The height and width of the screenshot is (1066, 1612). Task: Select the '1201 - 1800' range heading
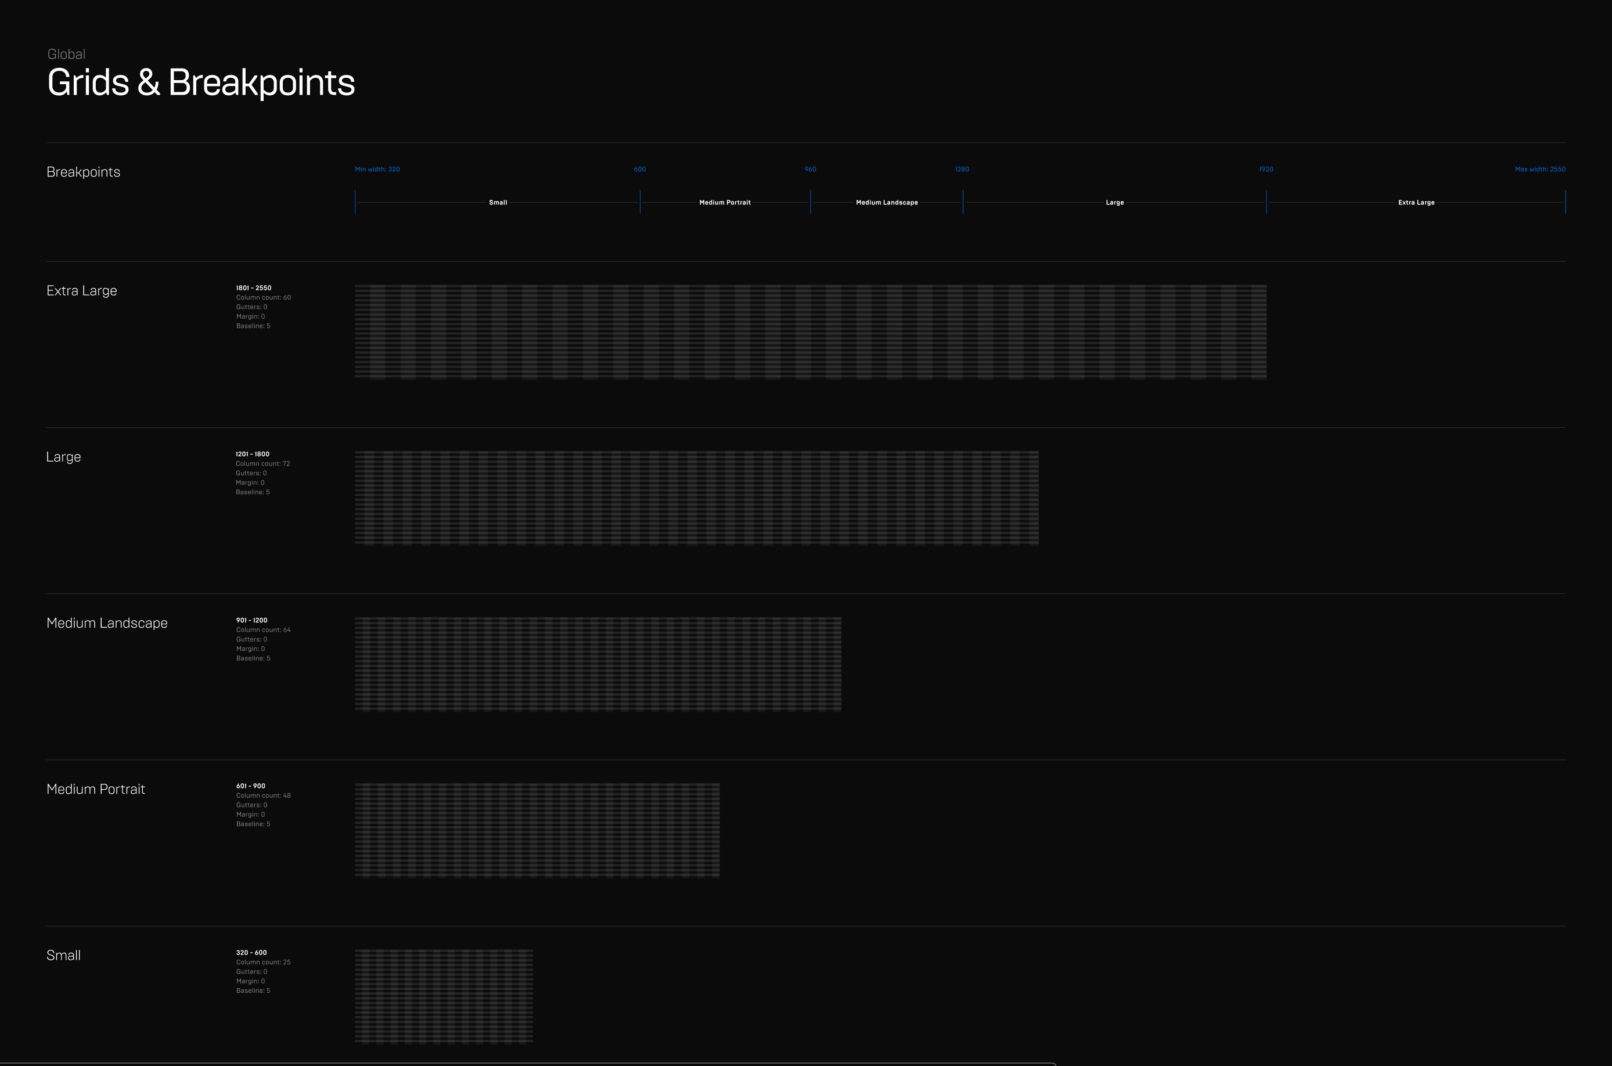(x=253, y=454)
